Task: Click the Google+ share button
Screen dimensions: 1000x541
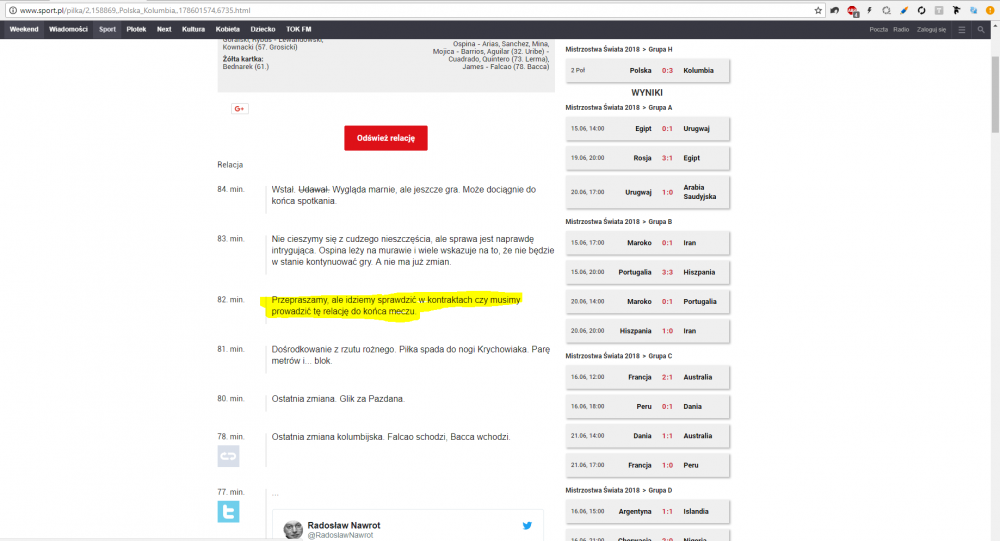Action: pos(240,108)
